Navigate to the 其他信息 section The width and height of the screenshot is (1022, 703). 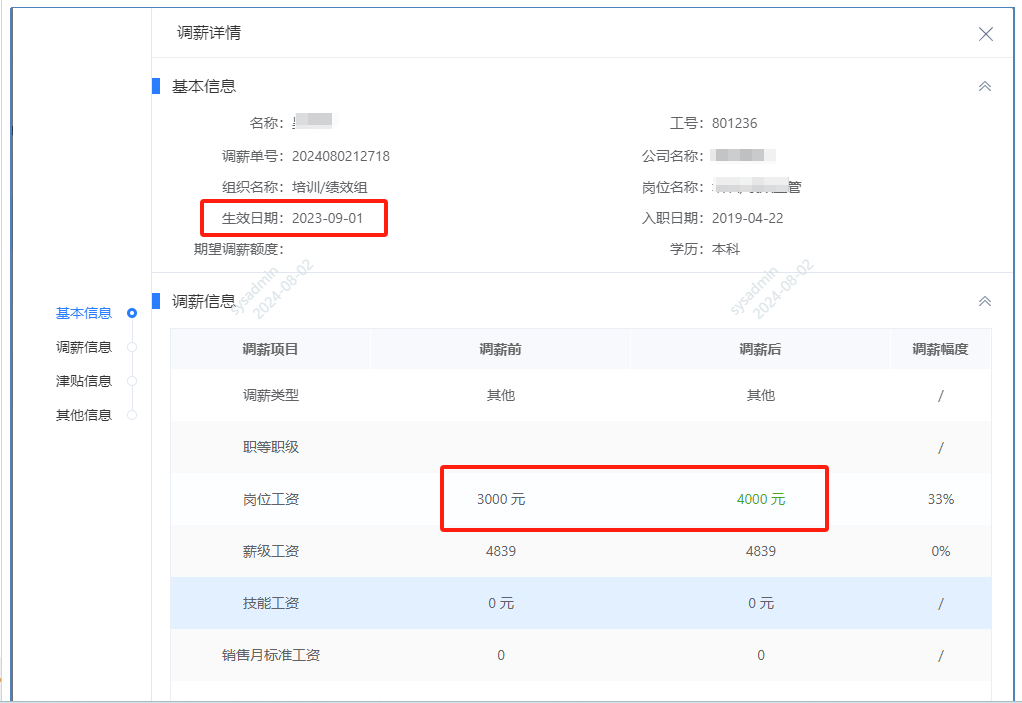pyautogui.click(x=84, y=414)
